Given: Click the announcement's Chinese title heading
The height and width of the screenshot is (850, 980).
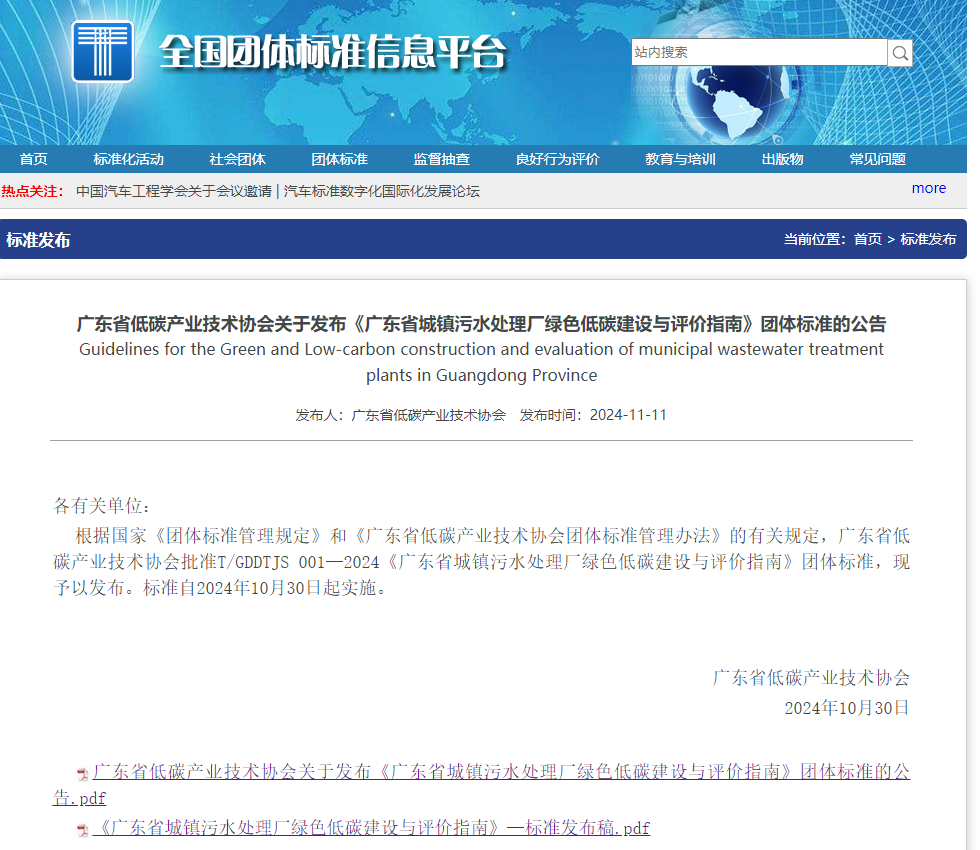Looking at the screenshot, I should point(481,324).
